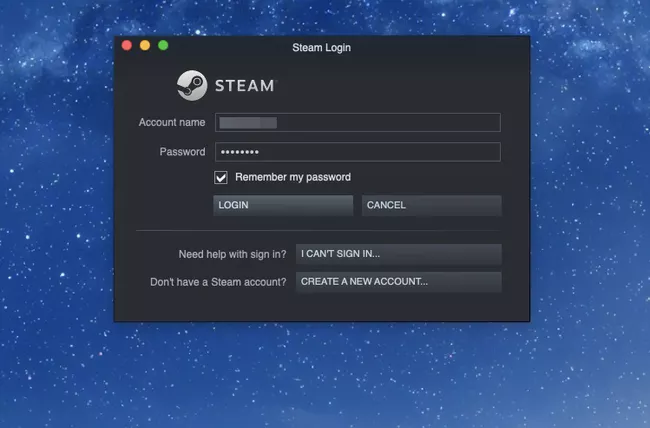Viewport: 650px width, 428px height.
Task: Click CREATE A NEW ACCOUNT... button
Action: point(399,282)
